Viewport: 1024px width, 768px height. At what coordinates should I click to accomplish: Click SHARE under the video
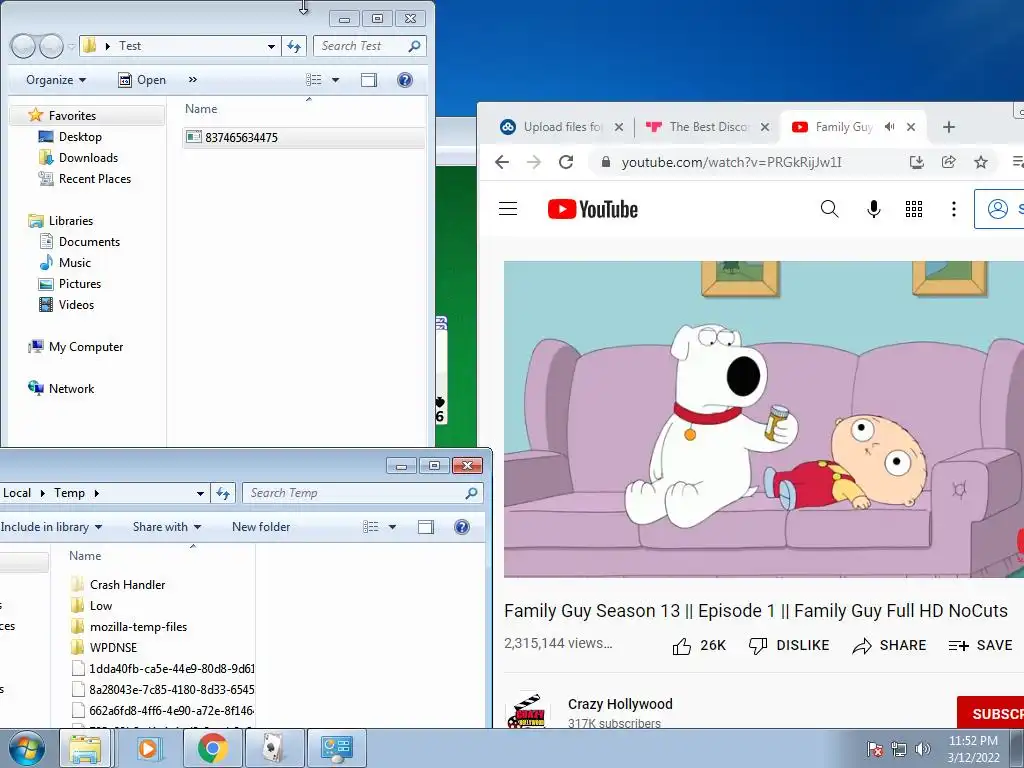click(x=889, y=646)
